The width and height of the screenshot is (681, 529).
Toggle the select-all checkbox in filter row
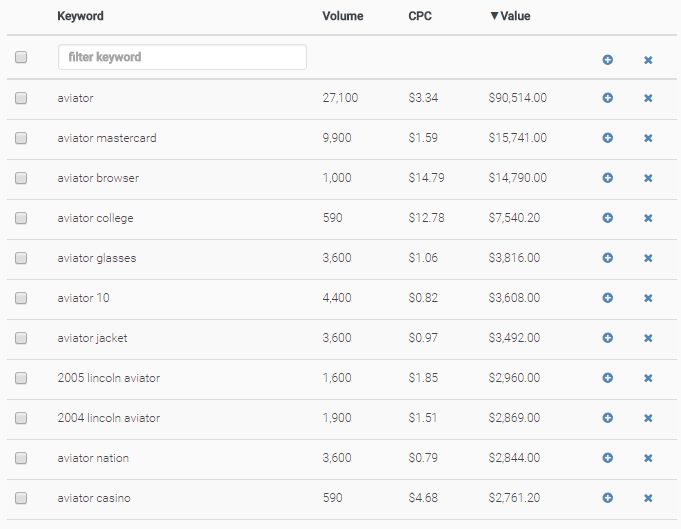click(21, 58)
